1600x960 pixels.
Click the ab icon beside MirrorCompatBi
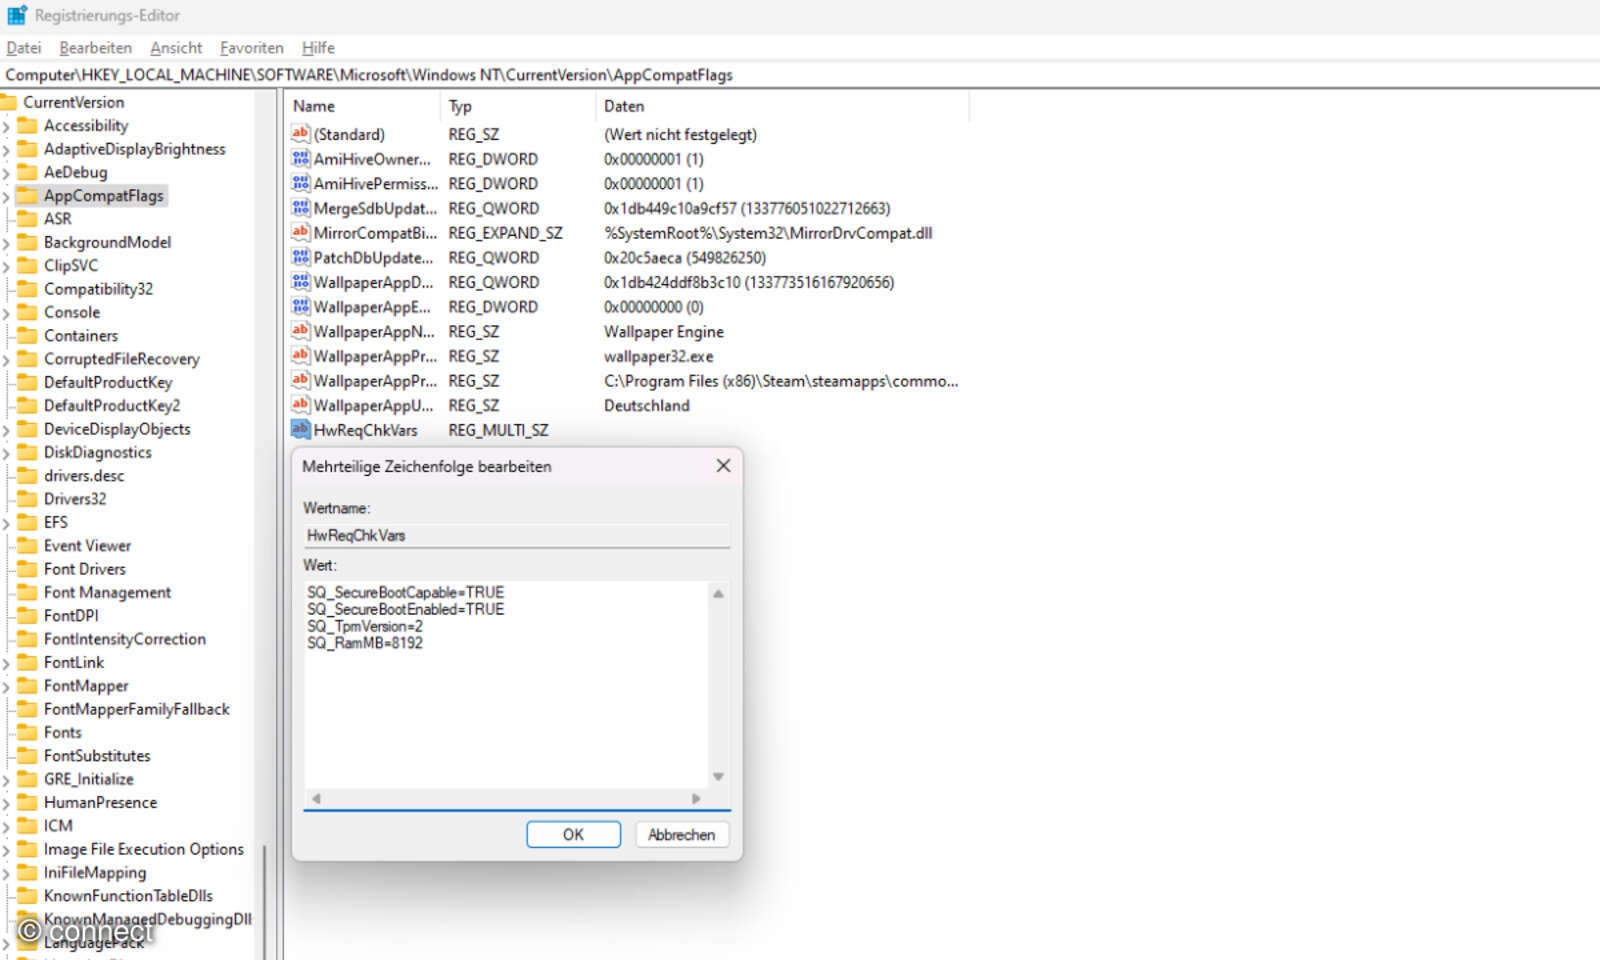pyautogui.click(x=300, y=232)
